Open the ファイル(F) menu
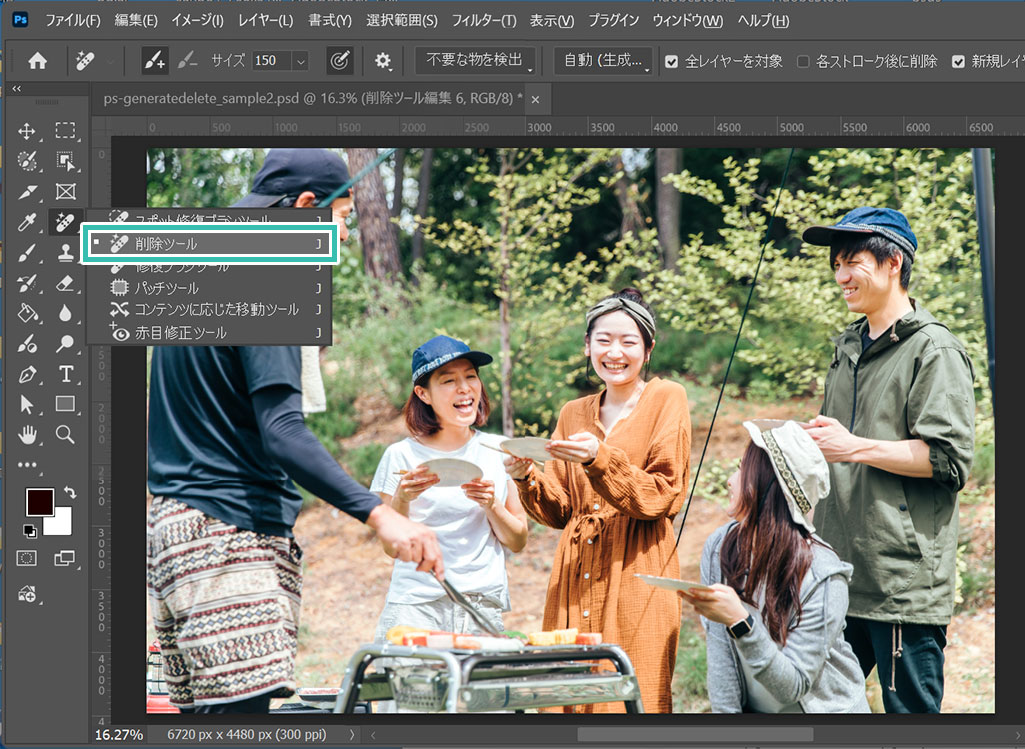1025x749 pixels. pos(73,21)
